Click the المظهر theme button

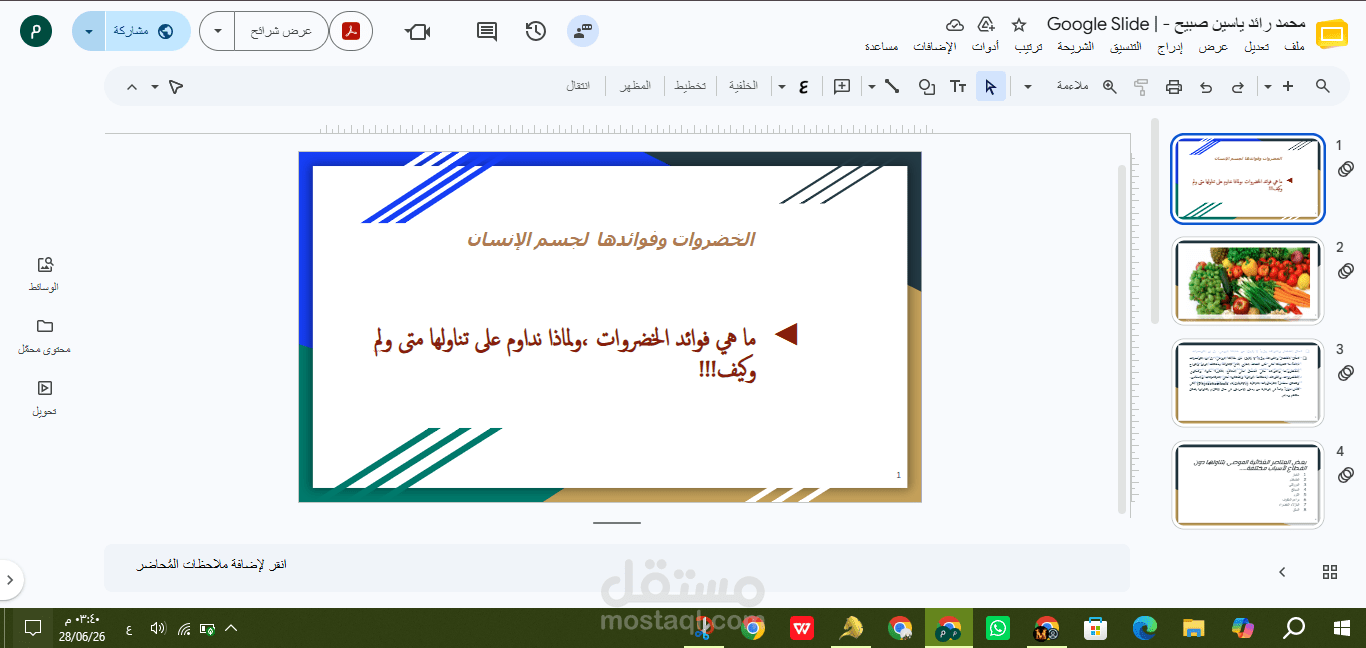tap(636, 86)
